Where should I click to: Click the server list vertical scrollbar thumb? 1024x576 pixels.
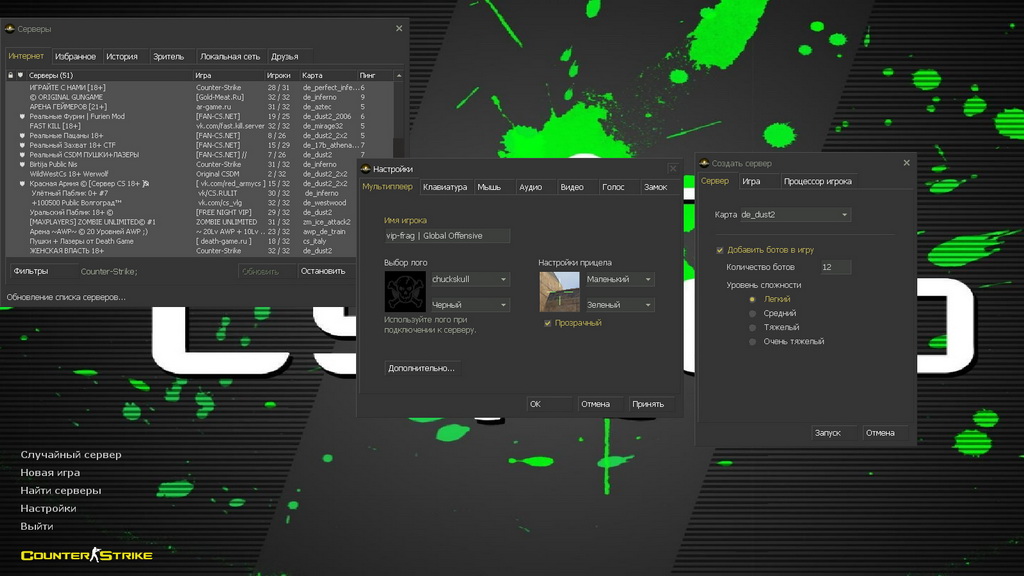398,147
